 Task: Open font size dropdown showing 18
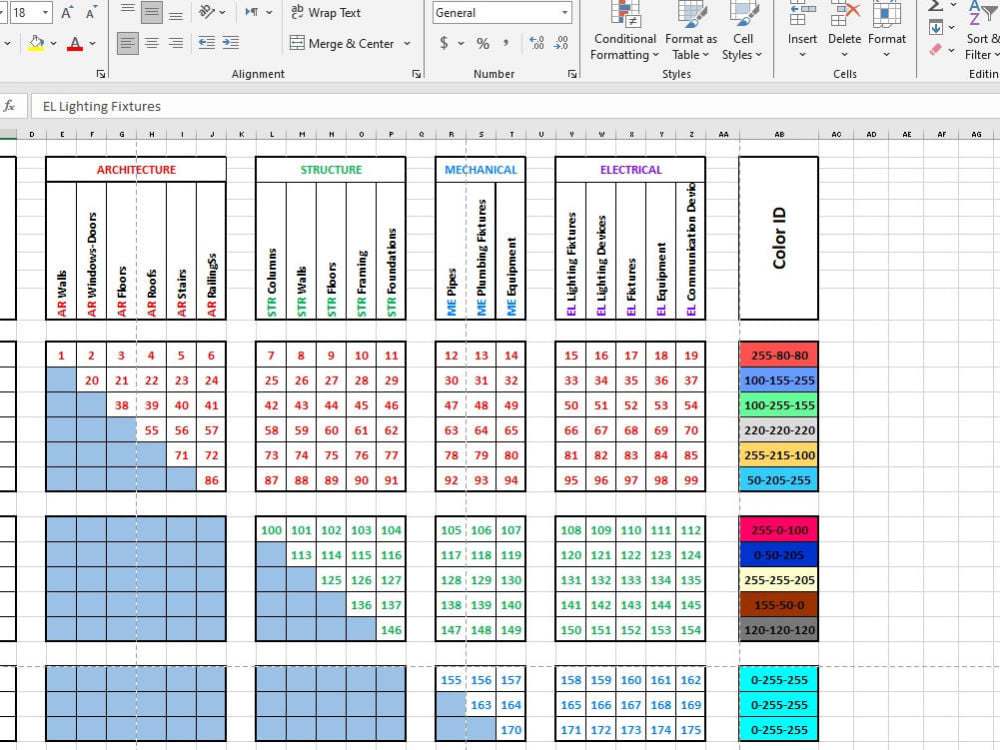pos(45,12)
